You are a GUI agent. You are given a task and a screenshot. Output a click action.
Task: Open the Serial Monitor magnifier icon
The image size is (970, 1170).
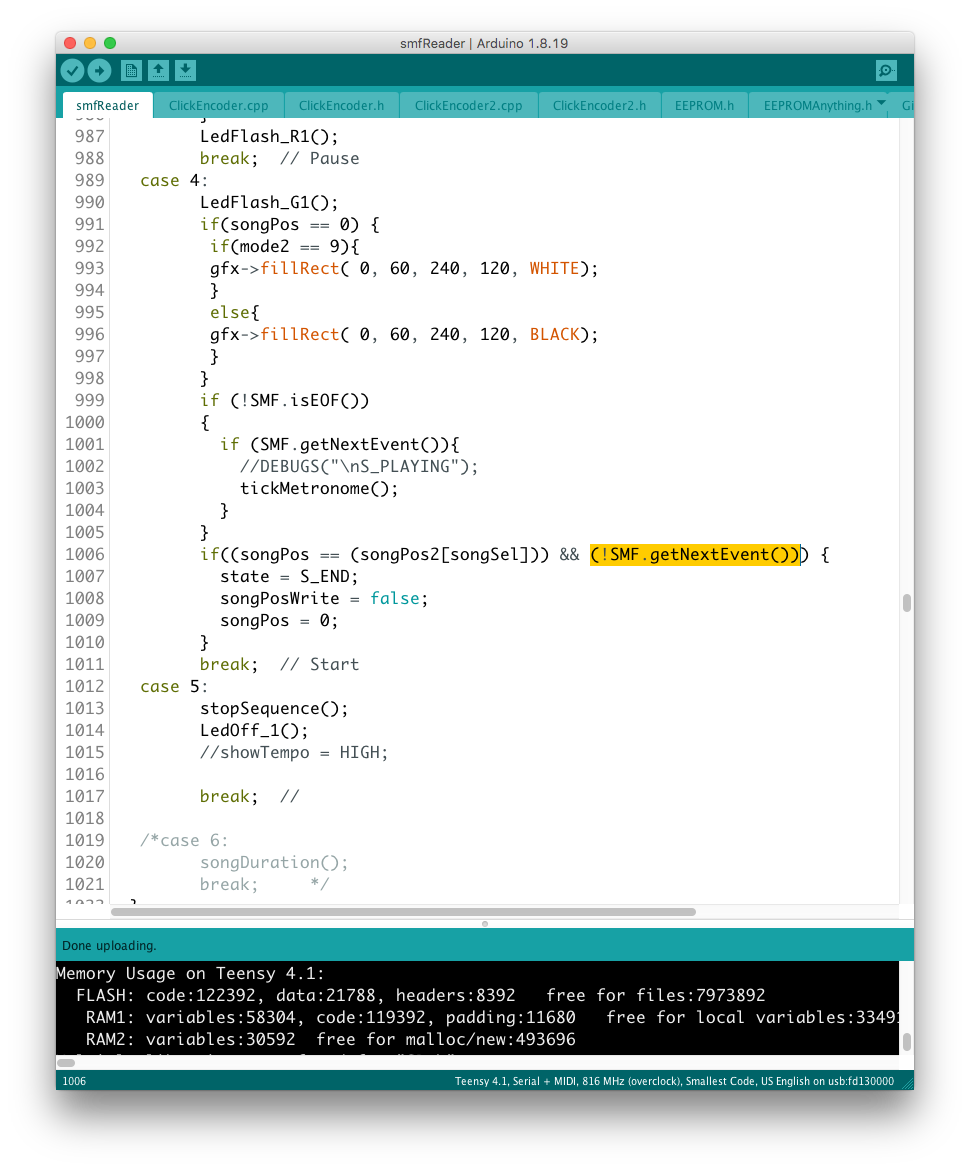pyautogui.click(x=886, y=70)
